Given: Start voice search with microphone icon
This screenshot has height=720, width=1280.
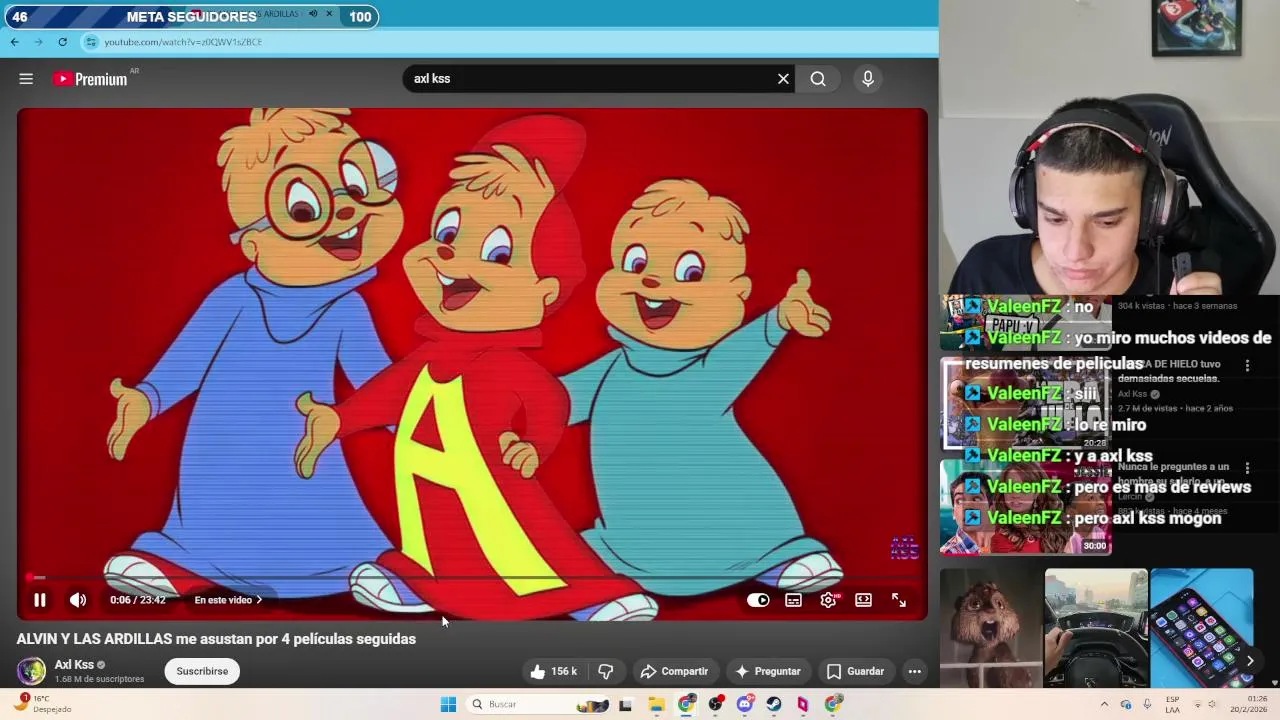Looking at the screenshot, I should point(868,79).
